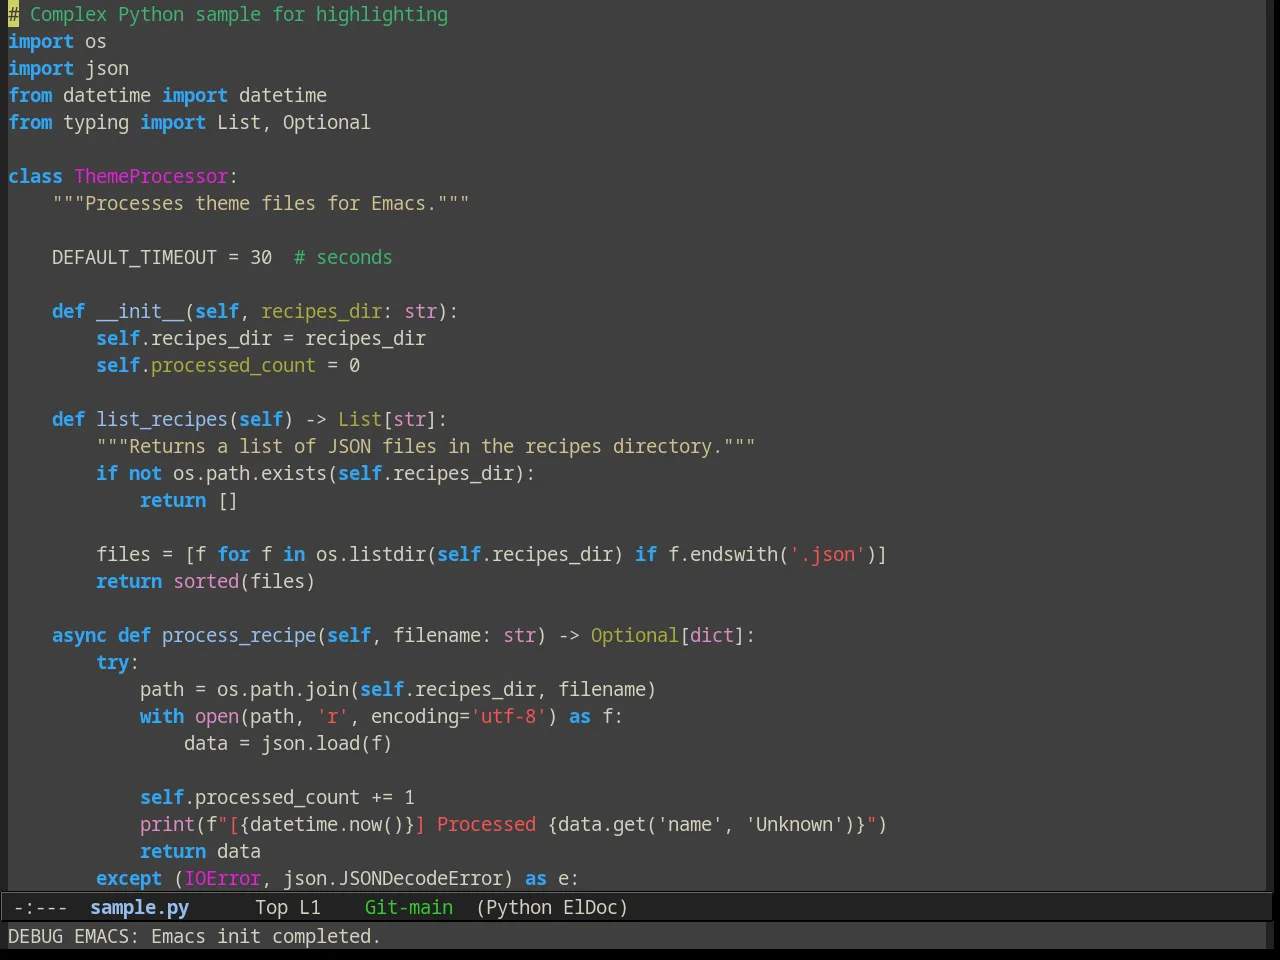
Task: Click 'List, Optional' in the typing import
Action: [x=294, y=122]
